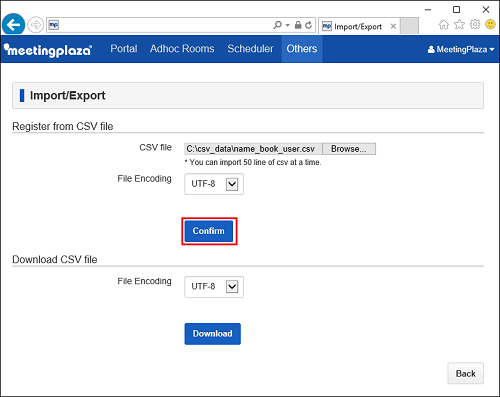
Task: Click the security lock icon
Action: [x=298, y=25]
